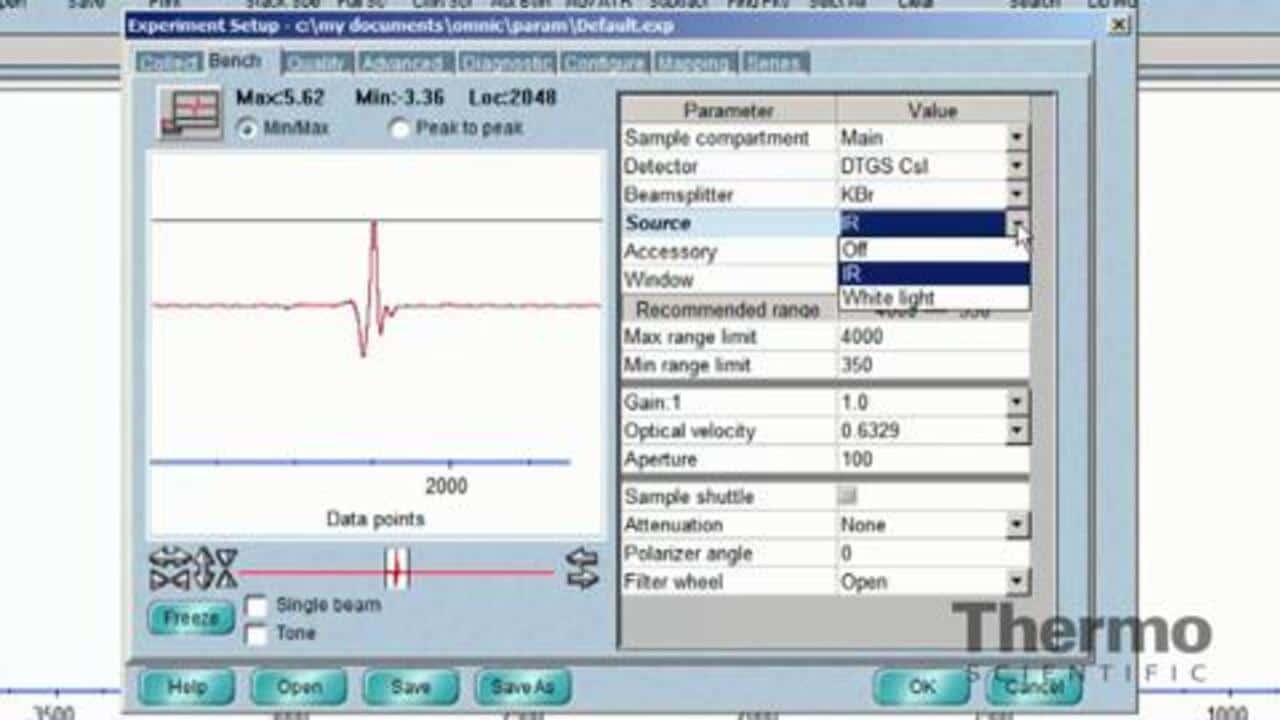1280x720 pixels.
Task: Toggle the Sample shuttle checkbox
Action: [x=848, y=496]
